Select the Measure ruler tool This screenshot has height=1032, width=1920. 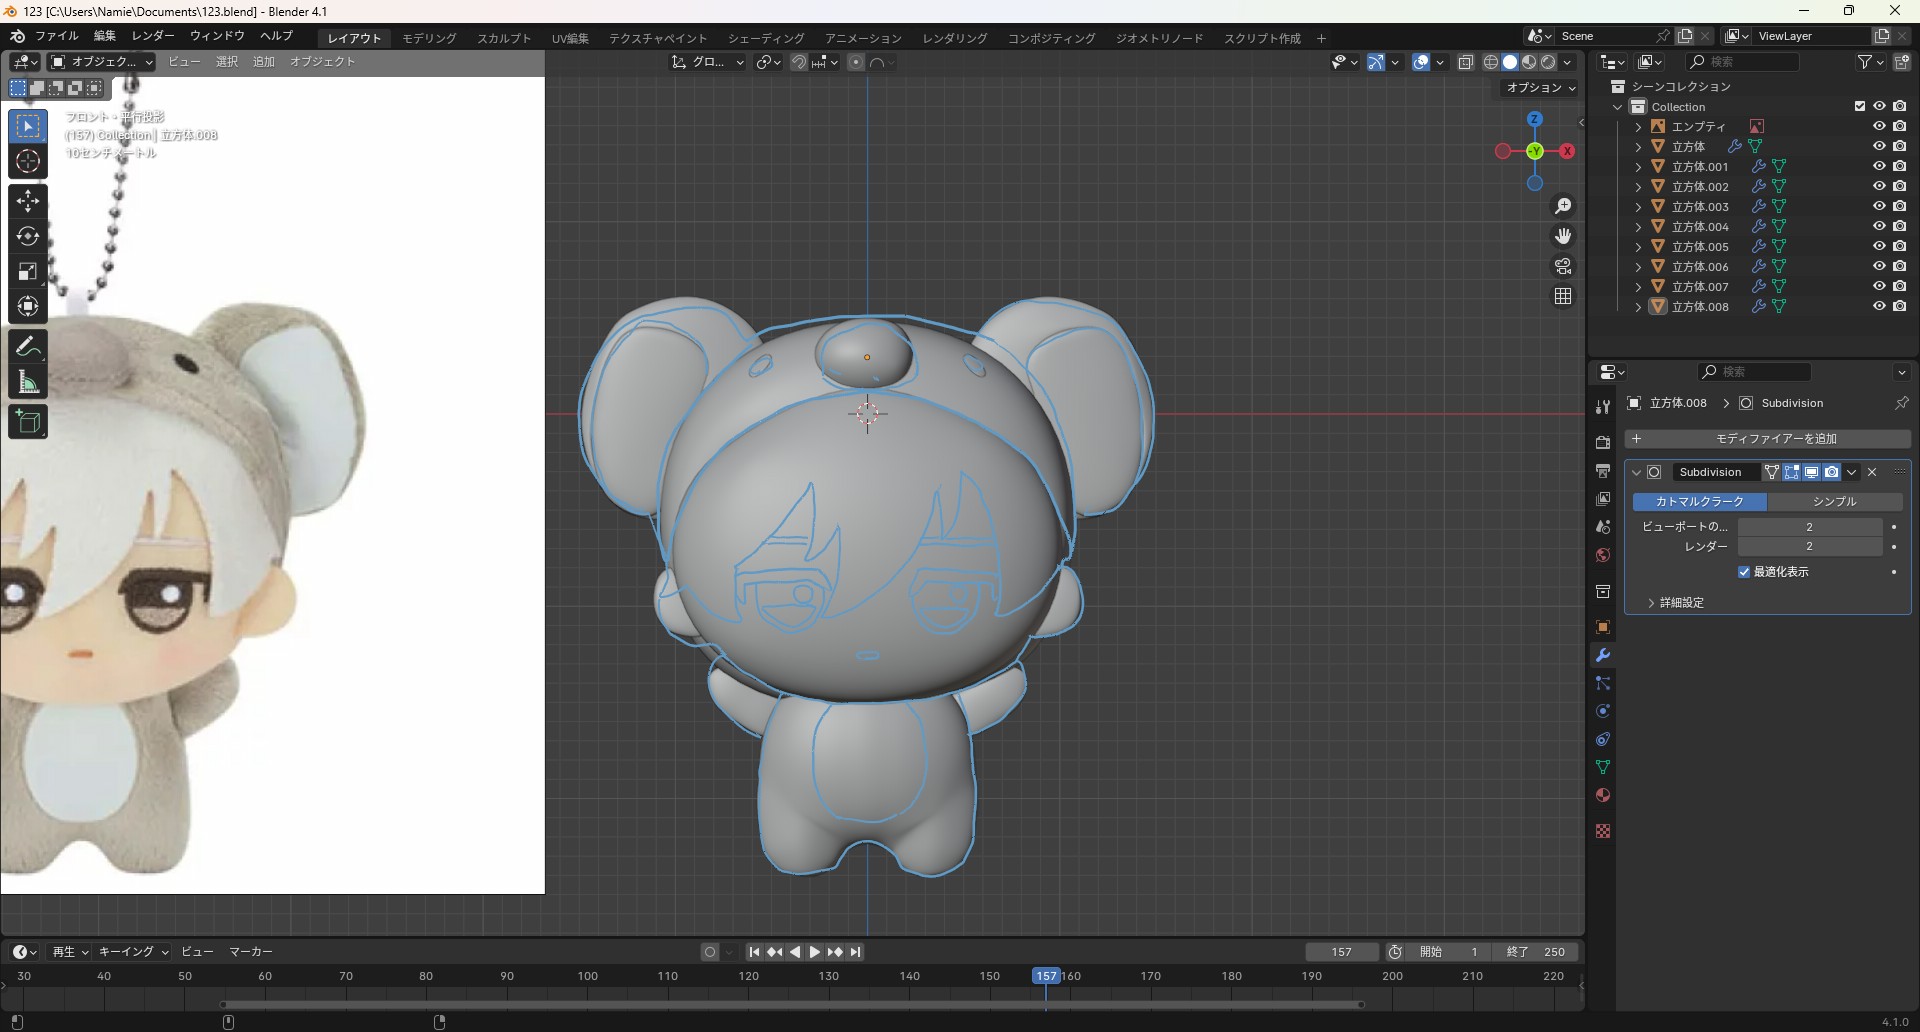coord(28,383)
